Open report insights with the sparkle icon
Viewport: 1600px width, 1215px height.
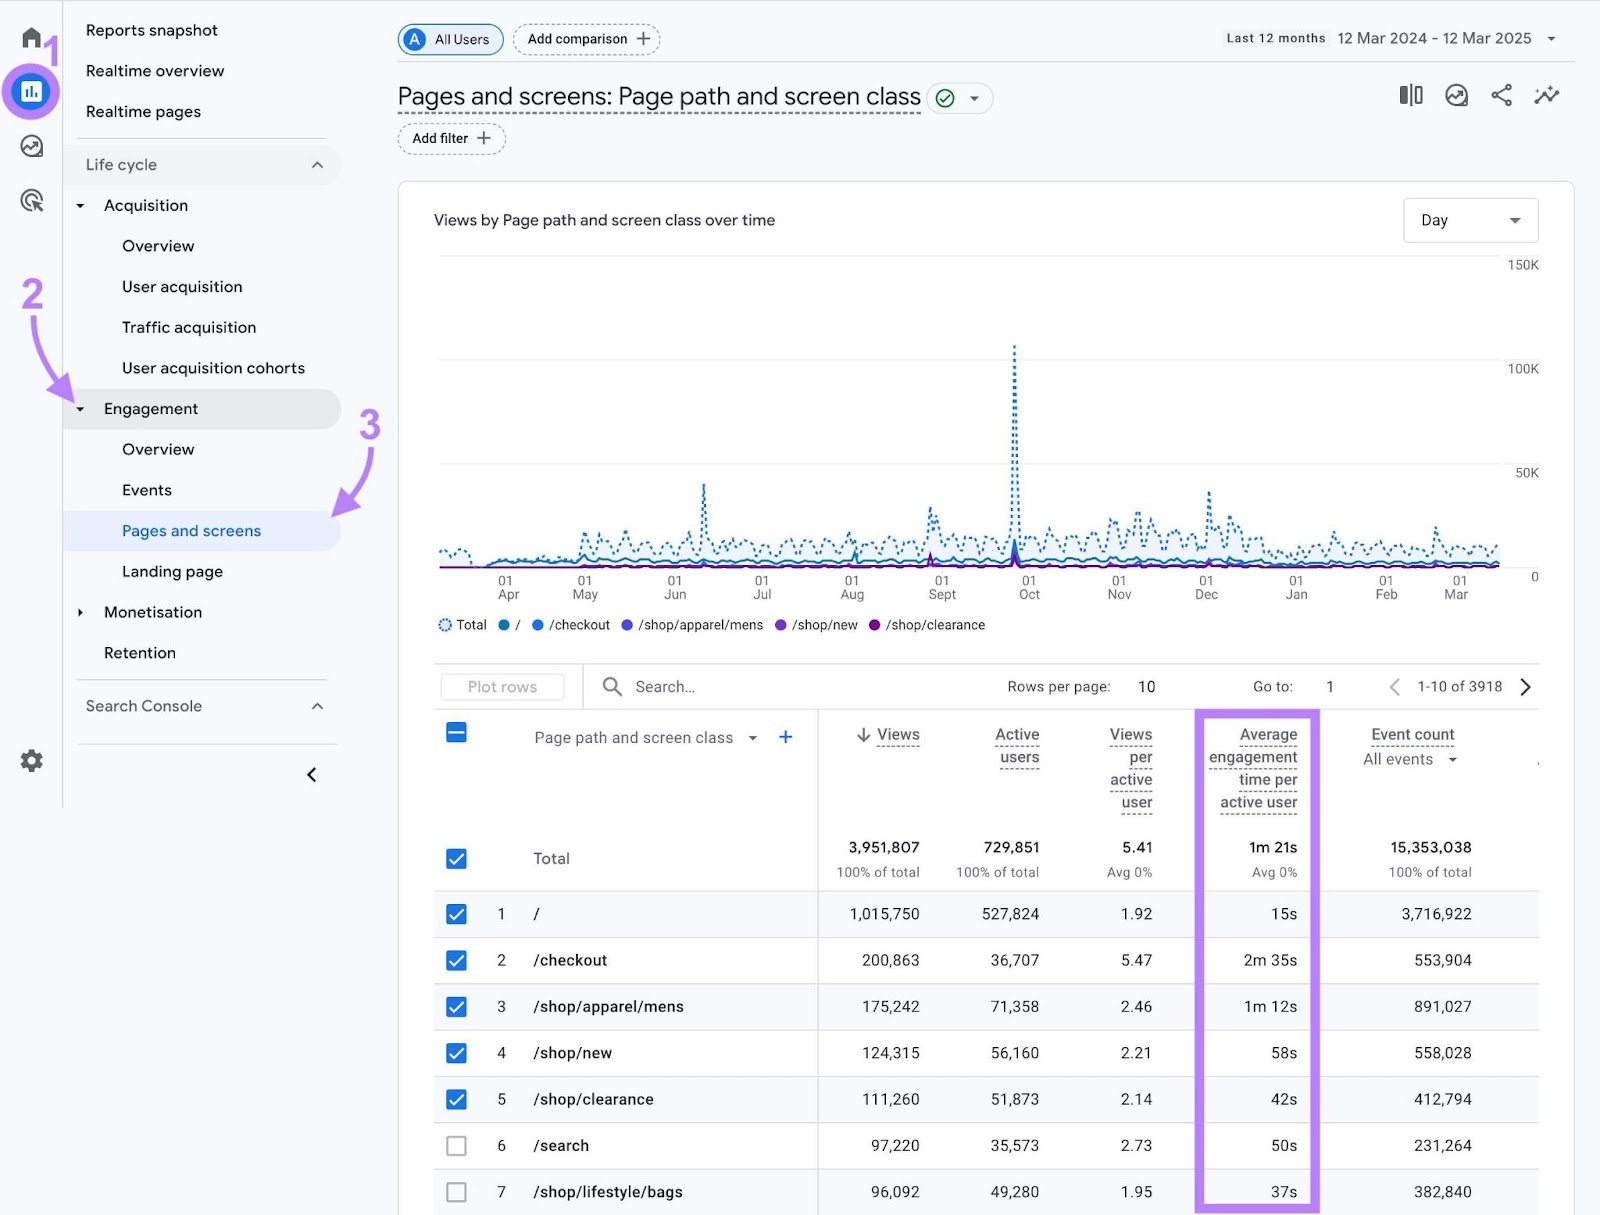[1546, 95]
